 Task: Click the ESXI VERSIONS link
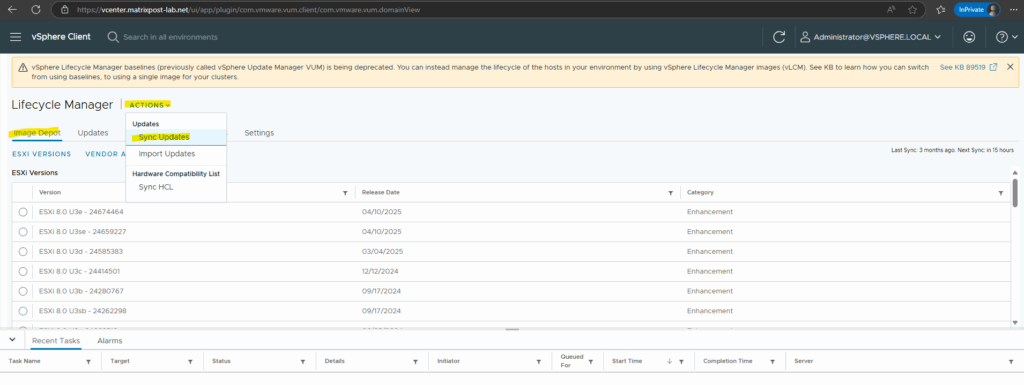41,154
